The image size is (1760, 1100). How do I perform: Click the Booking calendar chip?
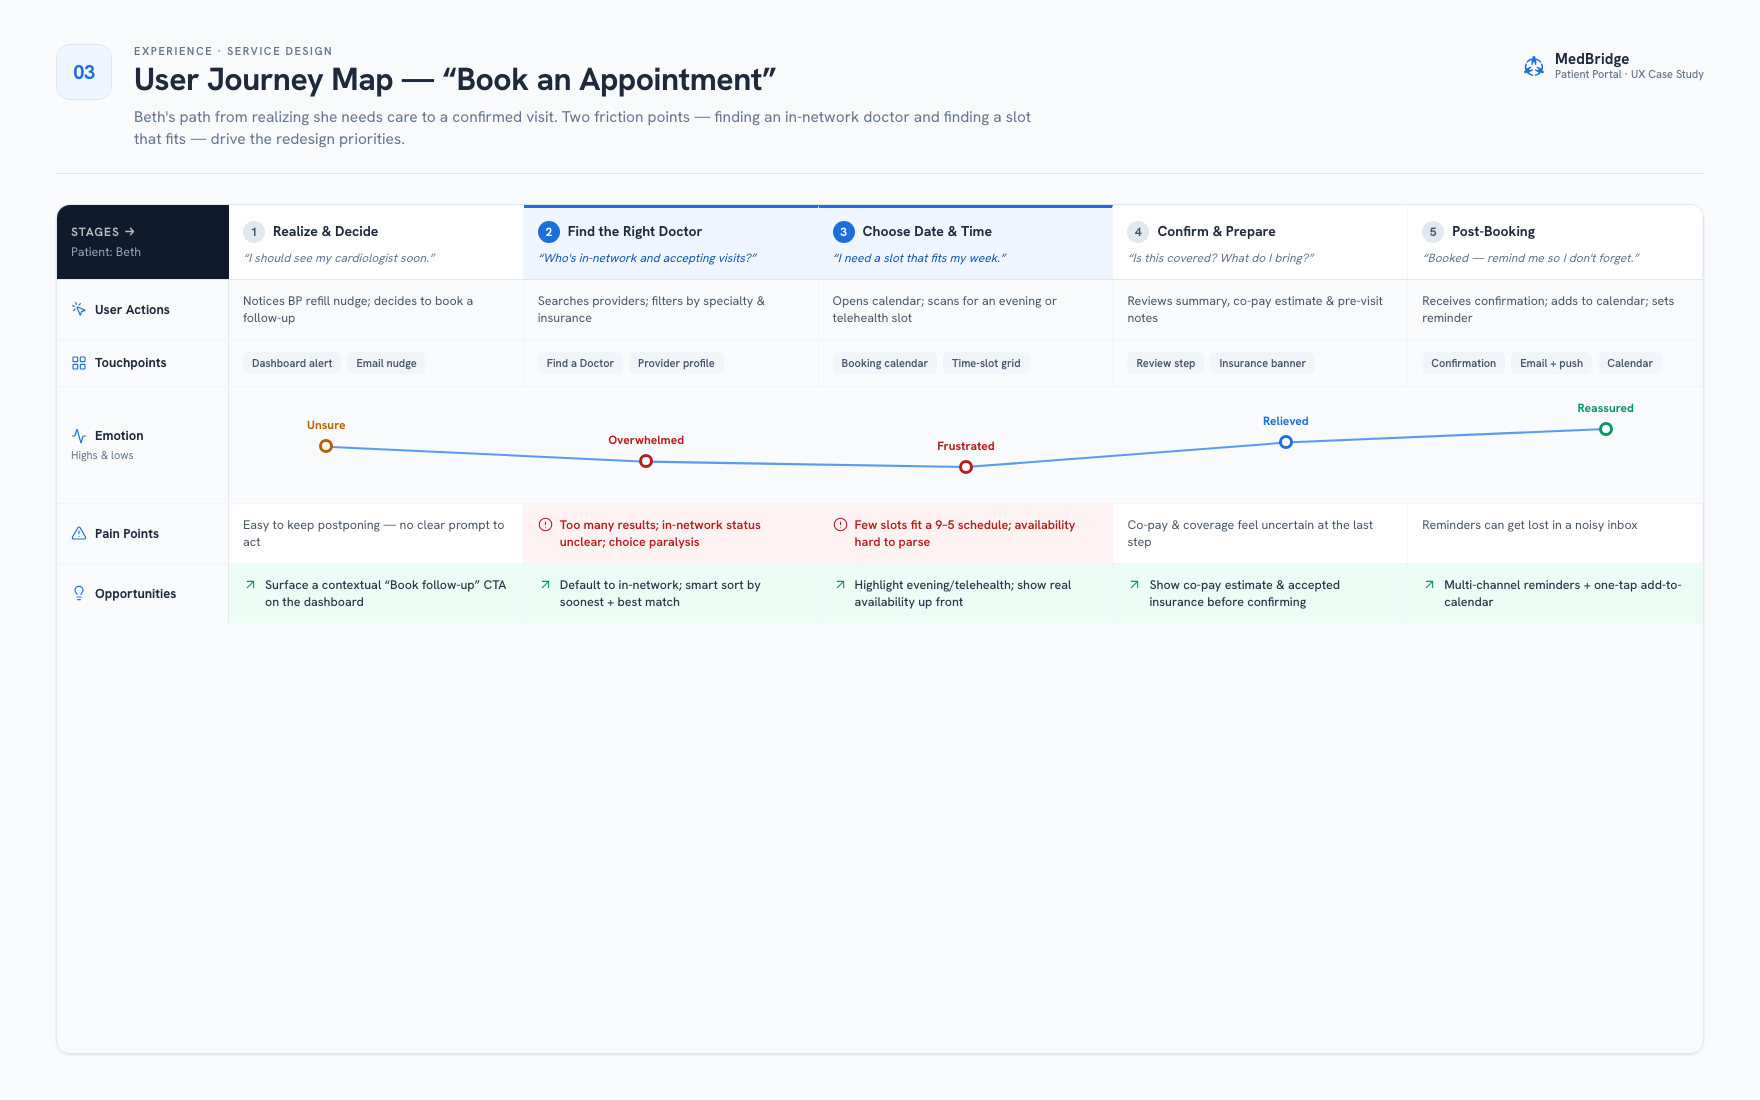coord(885,363)
